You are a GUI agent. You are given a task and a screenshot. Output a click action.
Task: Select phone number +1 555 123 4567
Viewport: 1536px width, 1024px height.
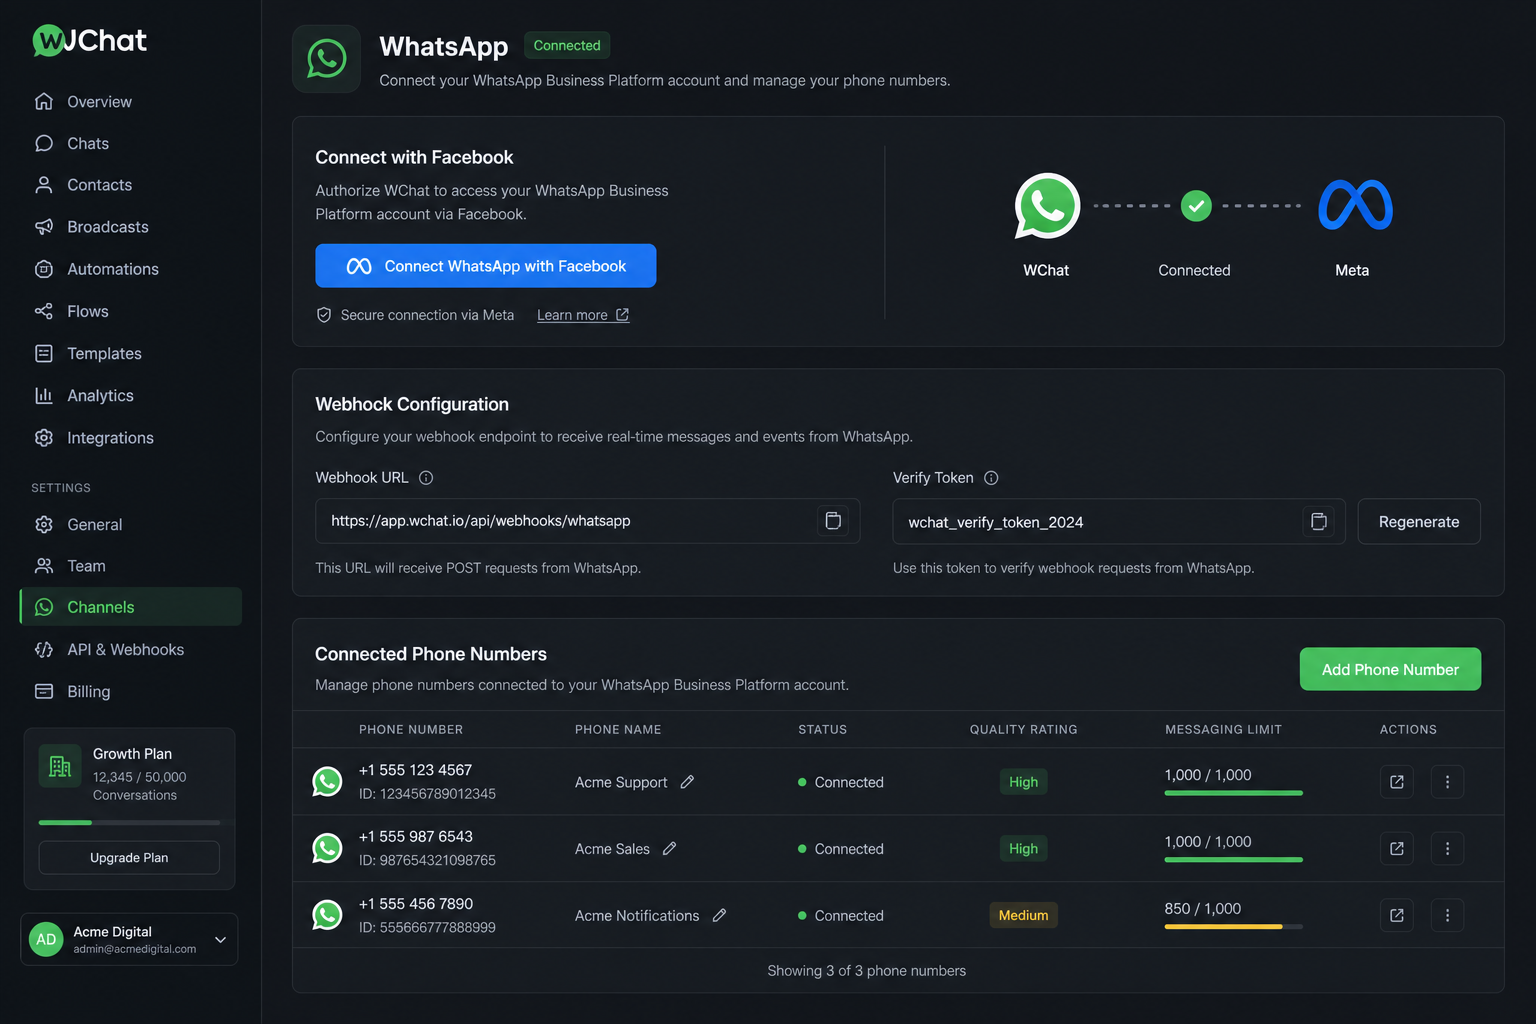[x=415, y=770]
